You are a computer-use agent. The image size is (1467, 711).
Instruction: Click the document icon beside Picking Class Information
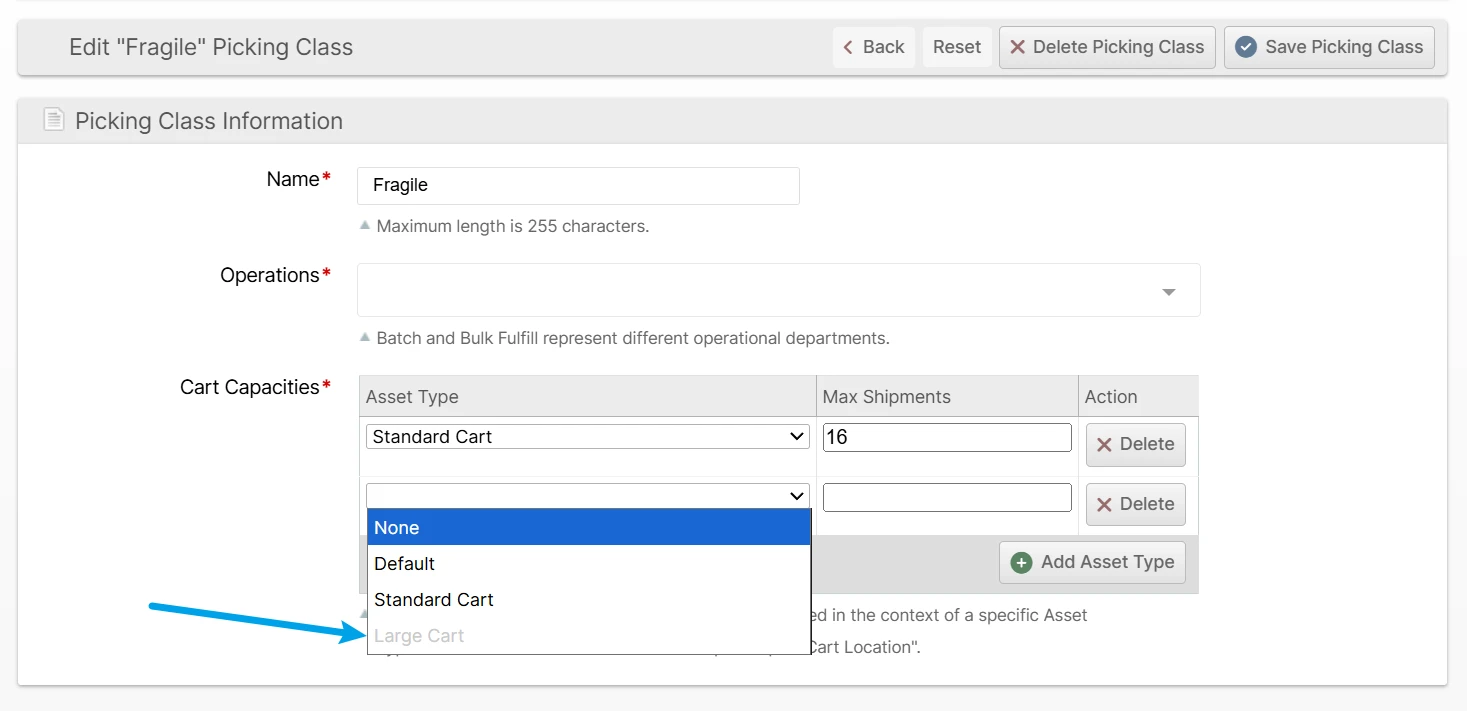point(53,120)
